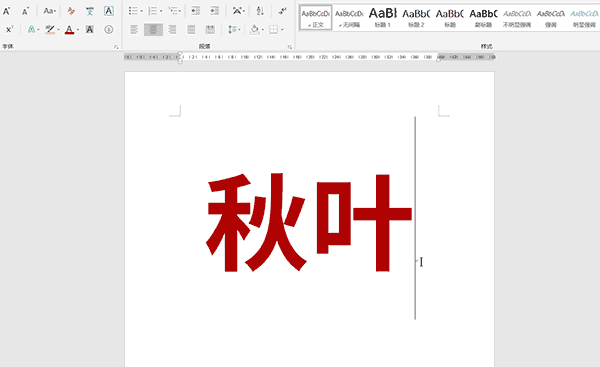Click the Borders grid icon

pos(273,29)
